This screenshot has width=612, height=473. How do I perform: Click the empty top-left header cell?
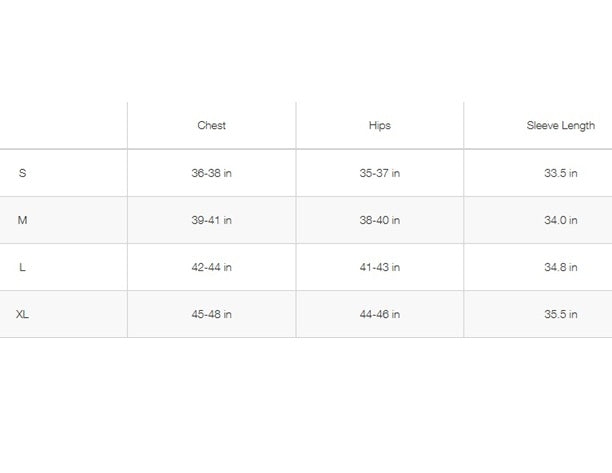pyautogui.click(x=62, y=126)
